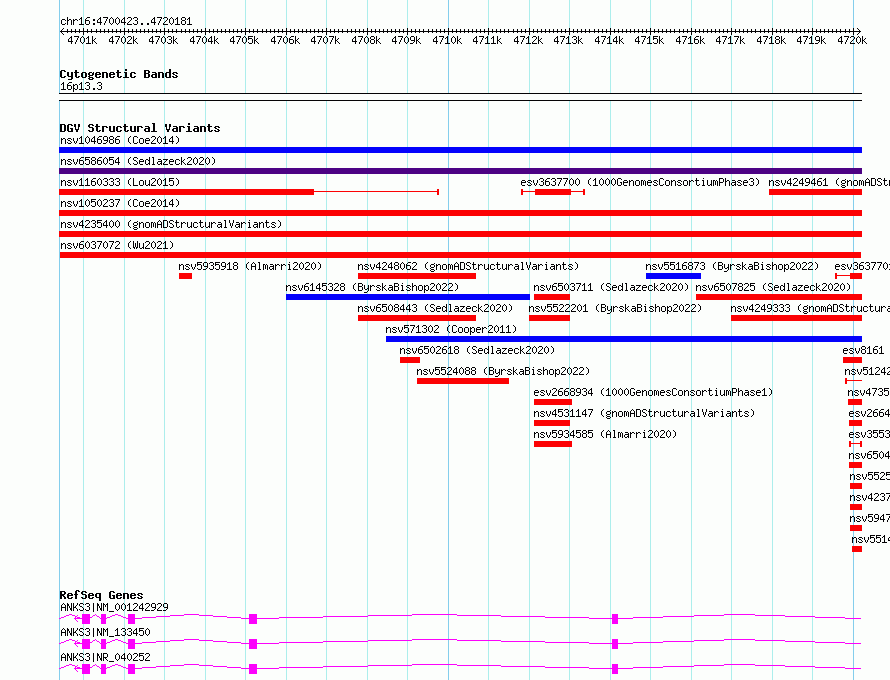Screen dimensions: 890x680
Task: Click nsv571302 (Cooper2011) label
Action: [x=451, y=329]
